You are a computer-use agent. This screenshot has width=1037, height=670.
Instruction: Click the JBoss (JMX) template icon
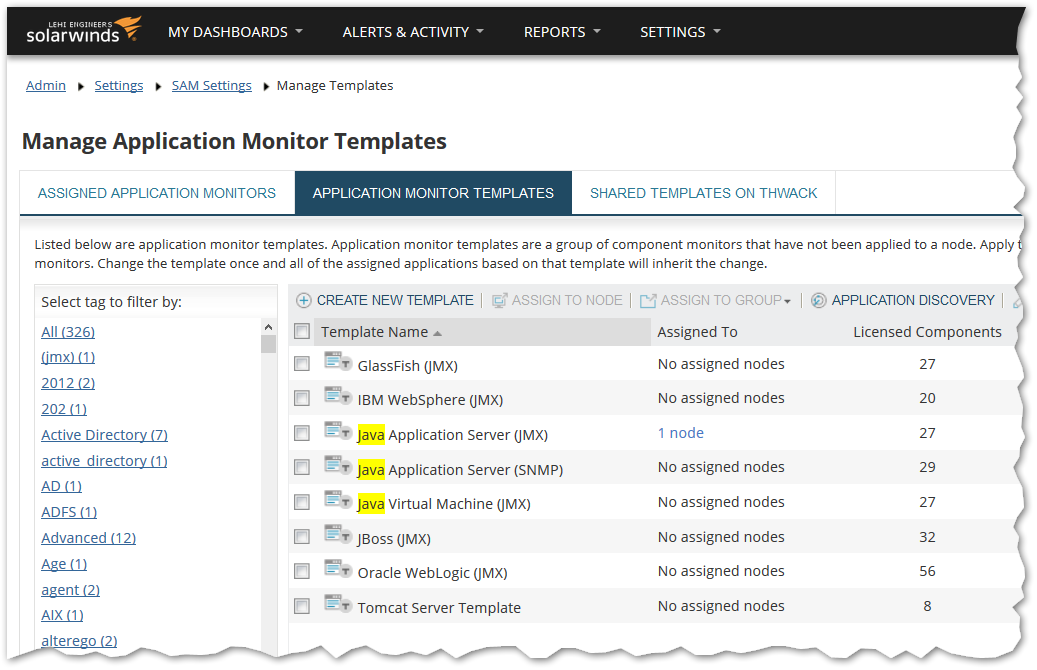coord(338,537)
